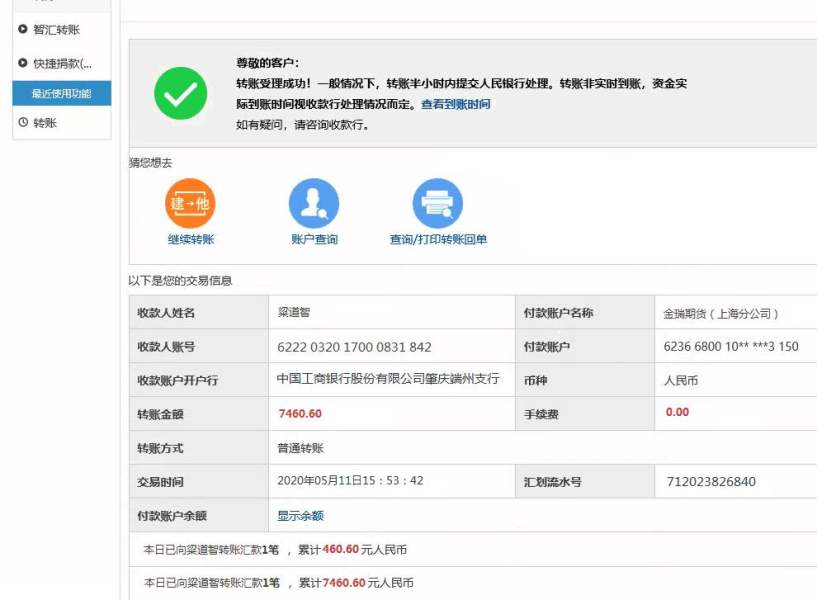Click the orange 继续转账 icon
Screen dimensions: 817x600
[x=190, y=204]
